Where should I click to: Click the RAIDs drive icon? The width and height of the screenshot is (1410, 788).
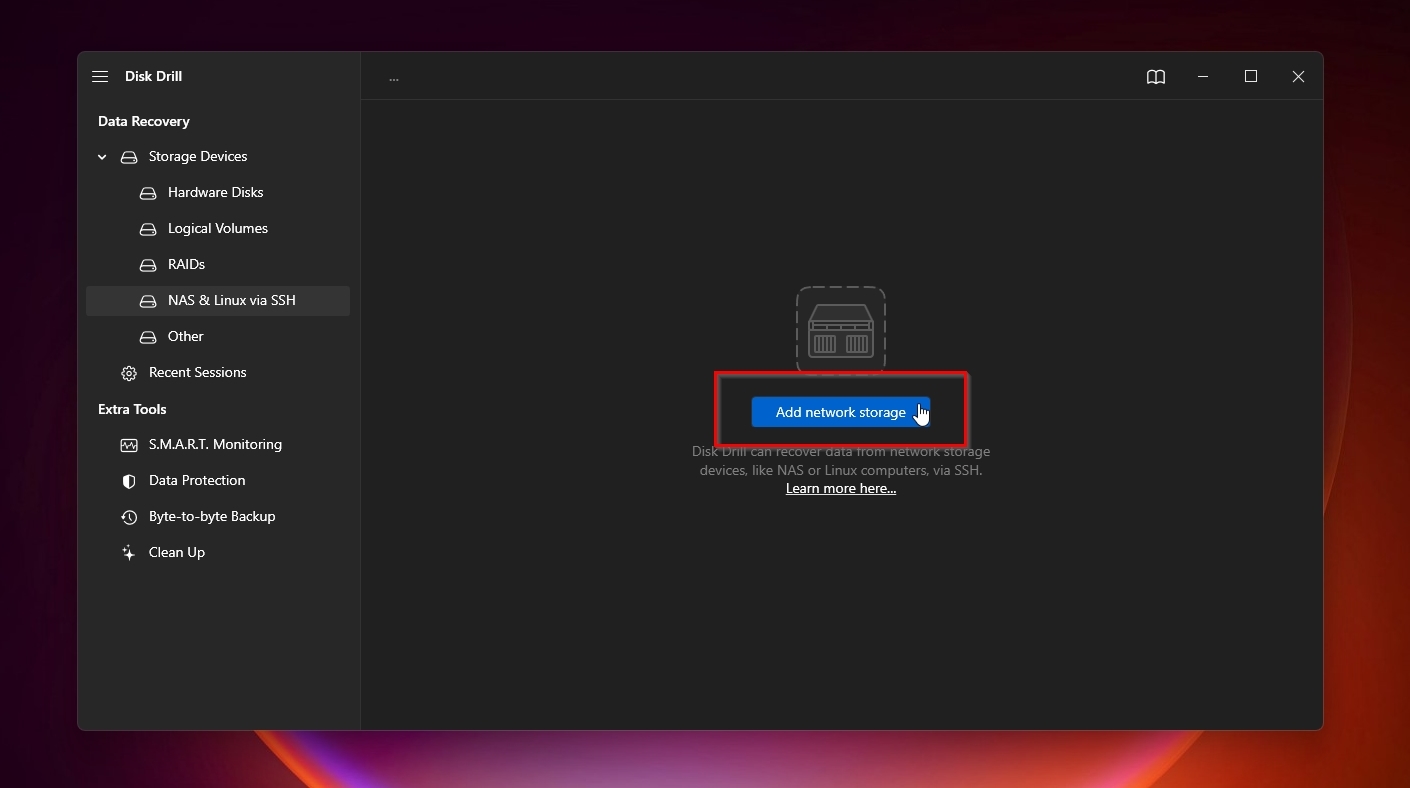tap(148, 265)
